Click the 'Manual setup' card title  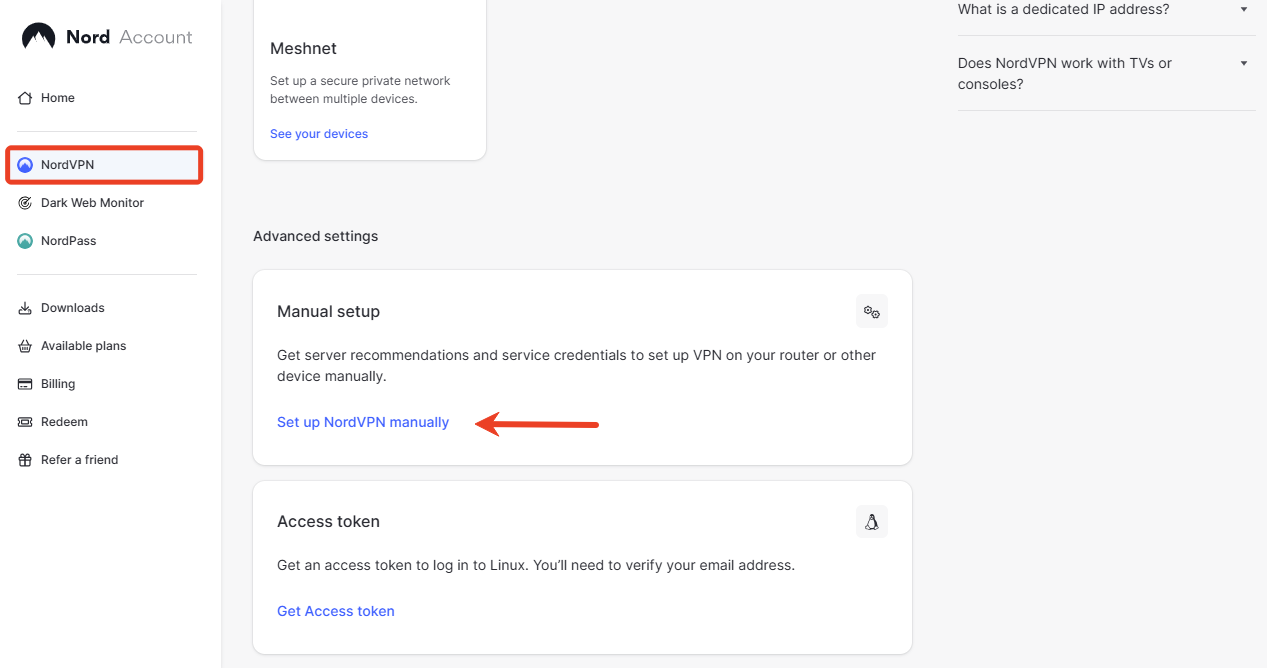328,312
